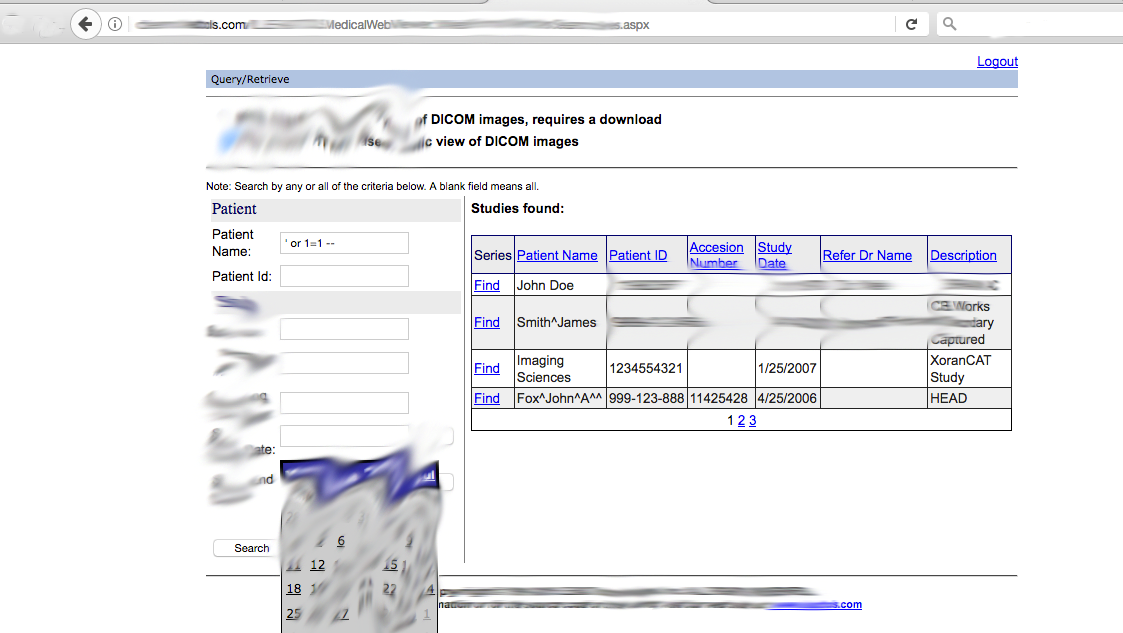The width and height of the screenshot is (1123, 633).
Task: Select date cell '1/25/2007'
Action: click(x=786, y=369)
